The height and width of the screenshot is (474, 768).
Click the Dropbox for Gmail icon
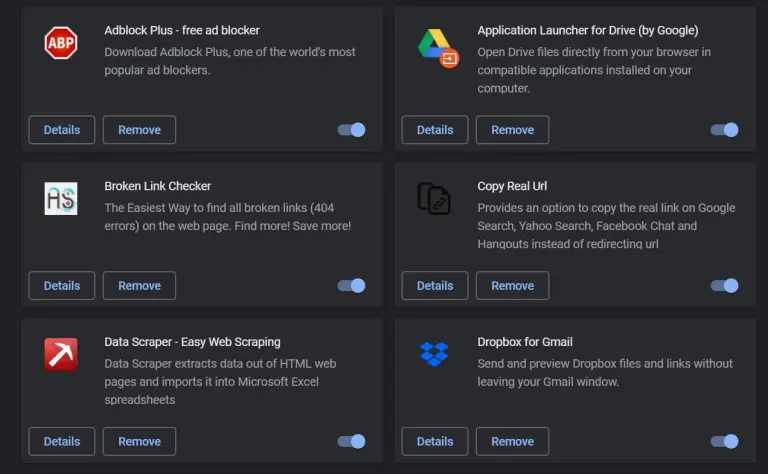point(434,354)
